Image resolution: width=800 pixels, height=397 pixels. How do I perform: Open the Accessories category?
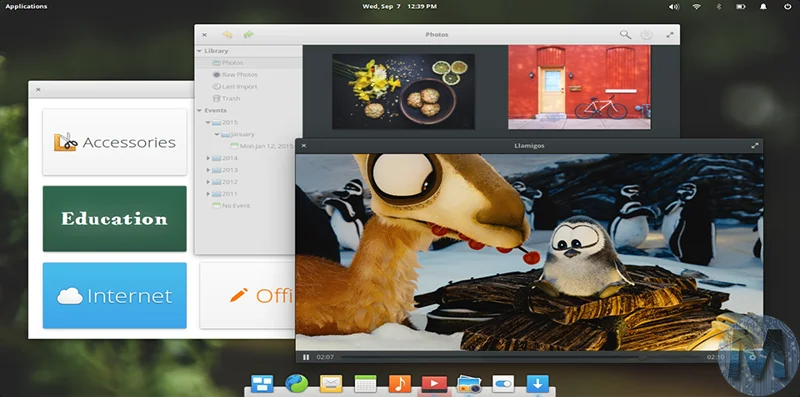pos(115,142)
